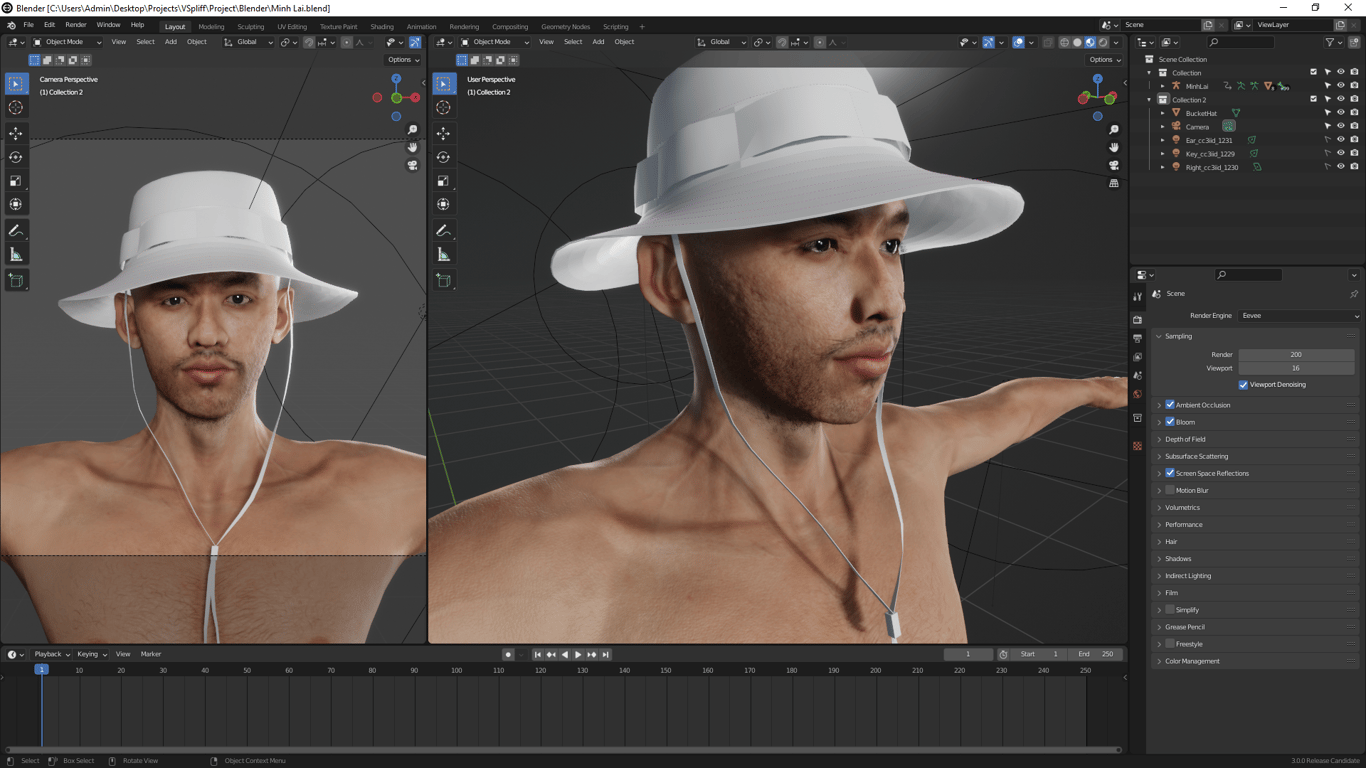Select the Scale tool in right viewport
Image resolution: width=1366 pixels, height=768 pixels.
coord(444,181)
